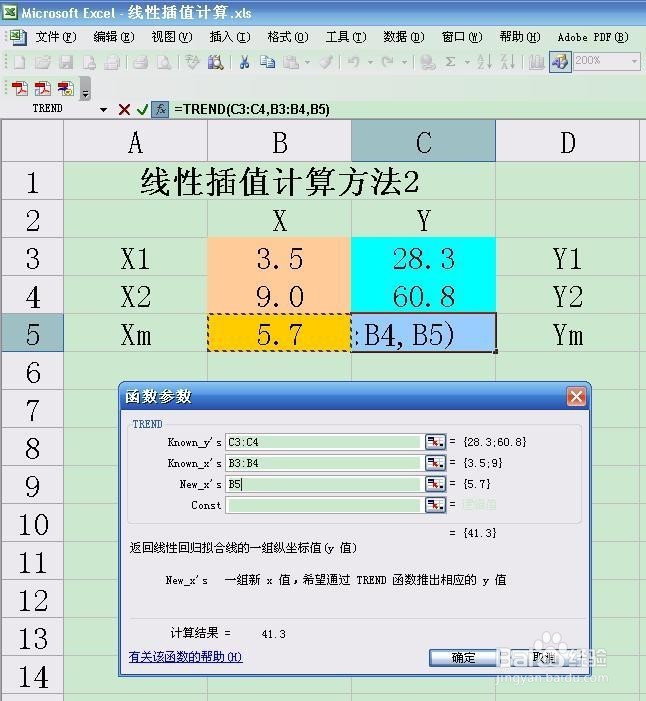Open the Adobe PDF(B) menu
Image resolution: width=646 pixels, height=701 pixels.
click(593, 37)
